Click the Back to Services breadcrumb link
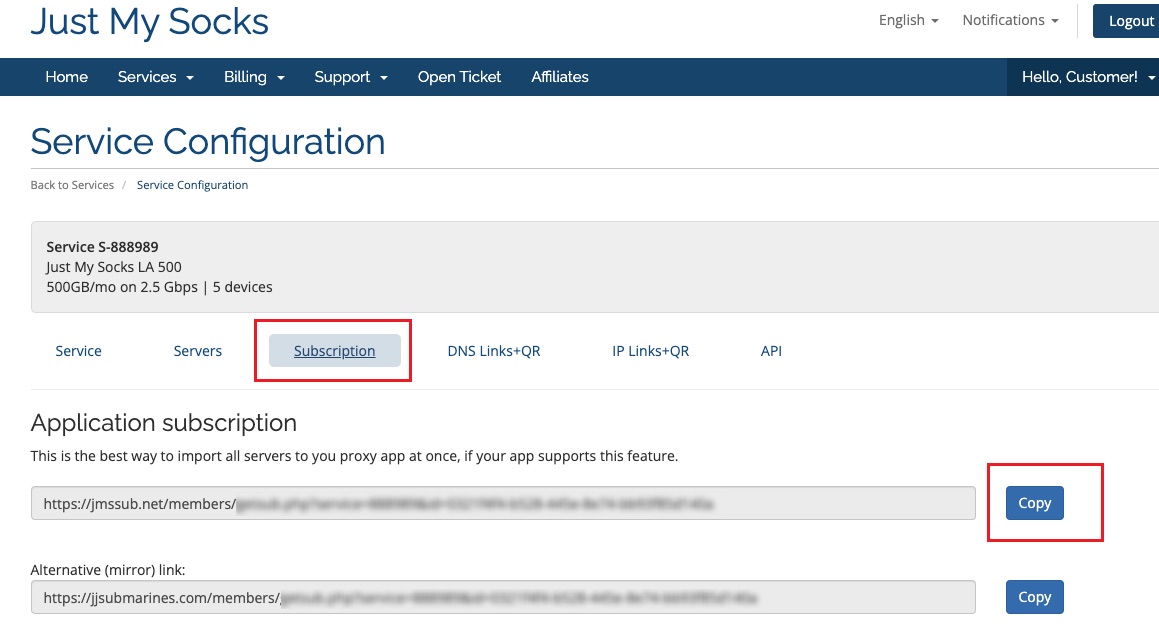This screenshot has width=1159, height=640. (x=72, y=185)
